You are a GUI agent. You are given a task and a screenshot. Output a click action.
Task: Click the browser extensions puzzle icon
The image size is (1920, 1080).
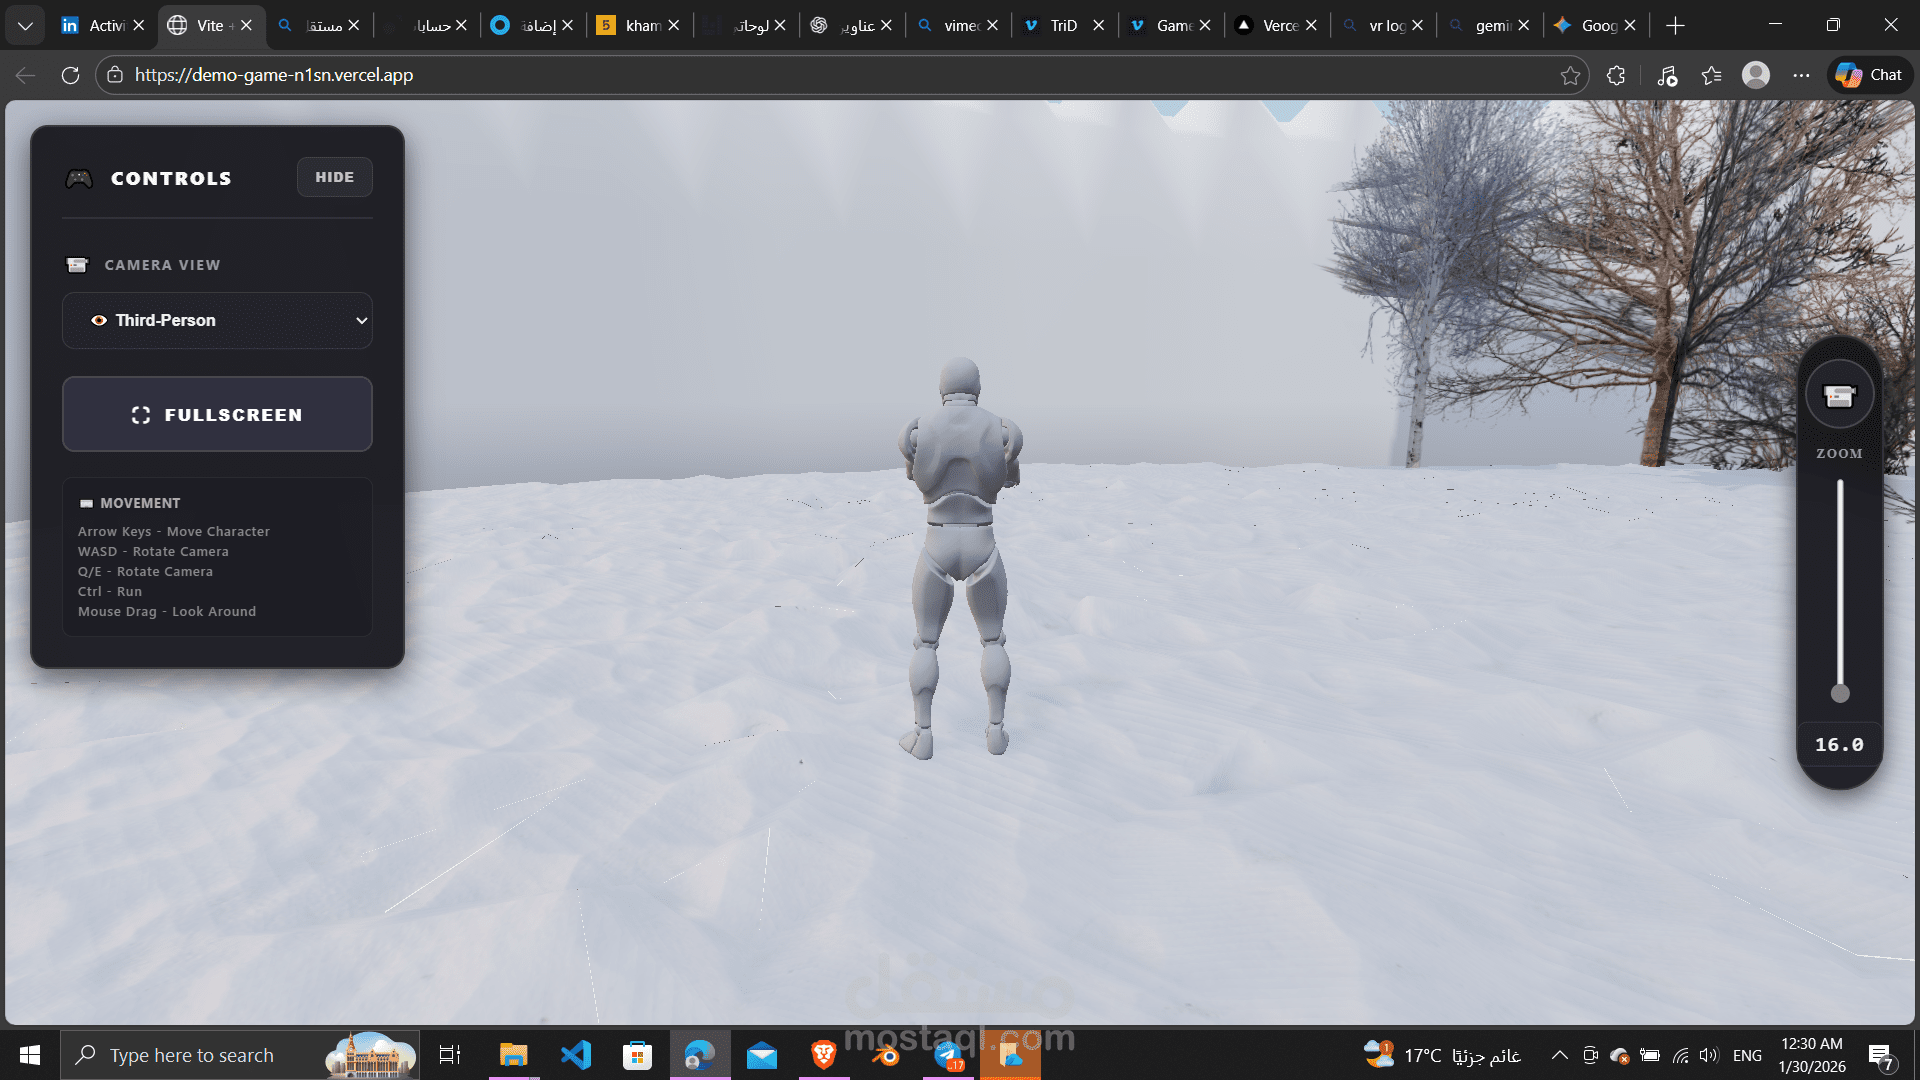pyautogui.click(x=1615, y=75)
